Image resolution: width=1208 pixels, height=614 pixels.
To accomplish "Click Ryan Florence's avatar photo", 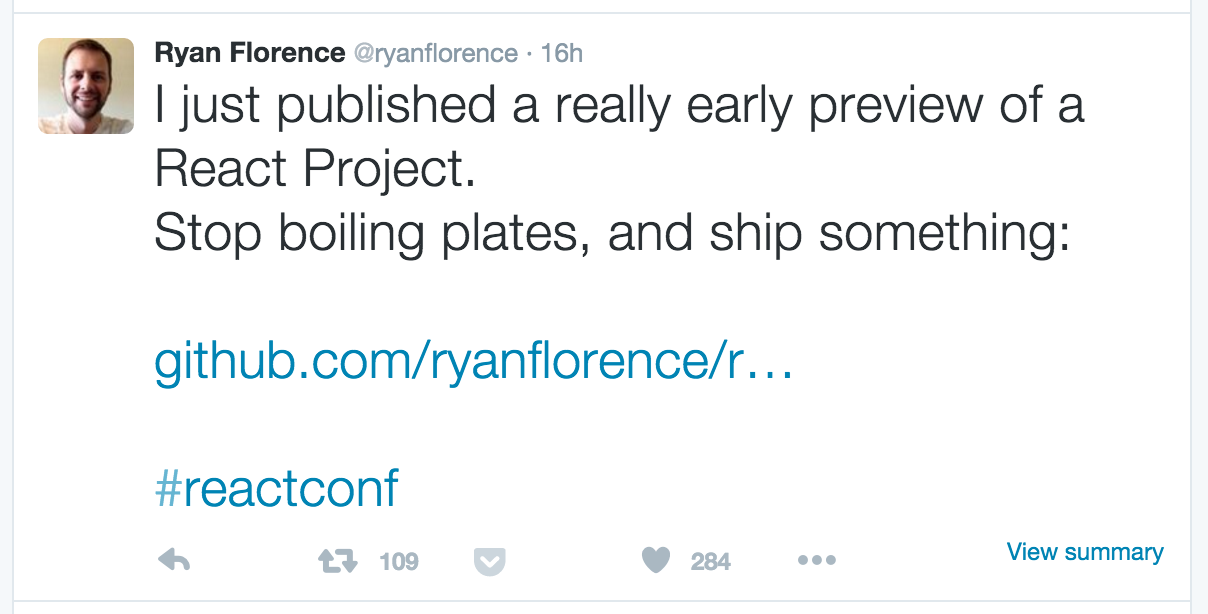I will 86,86.
